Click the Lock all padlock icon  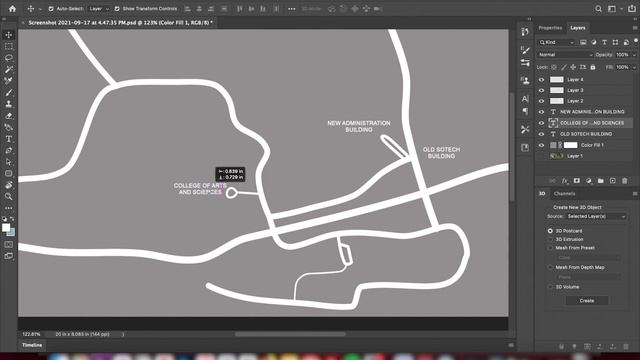593,67
